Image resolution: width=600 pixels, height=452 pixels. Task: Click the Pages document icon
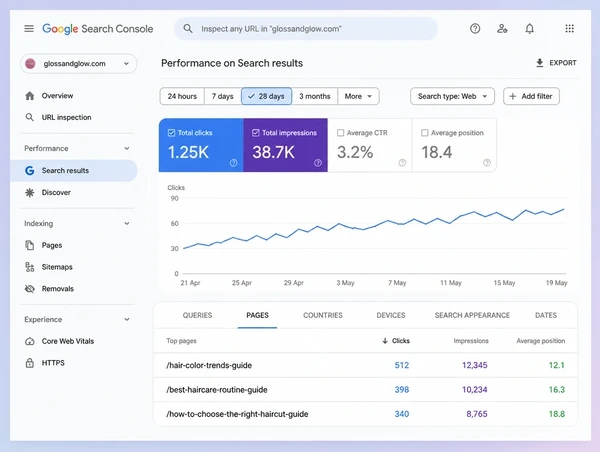(29, 245)
